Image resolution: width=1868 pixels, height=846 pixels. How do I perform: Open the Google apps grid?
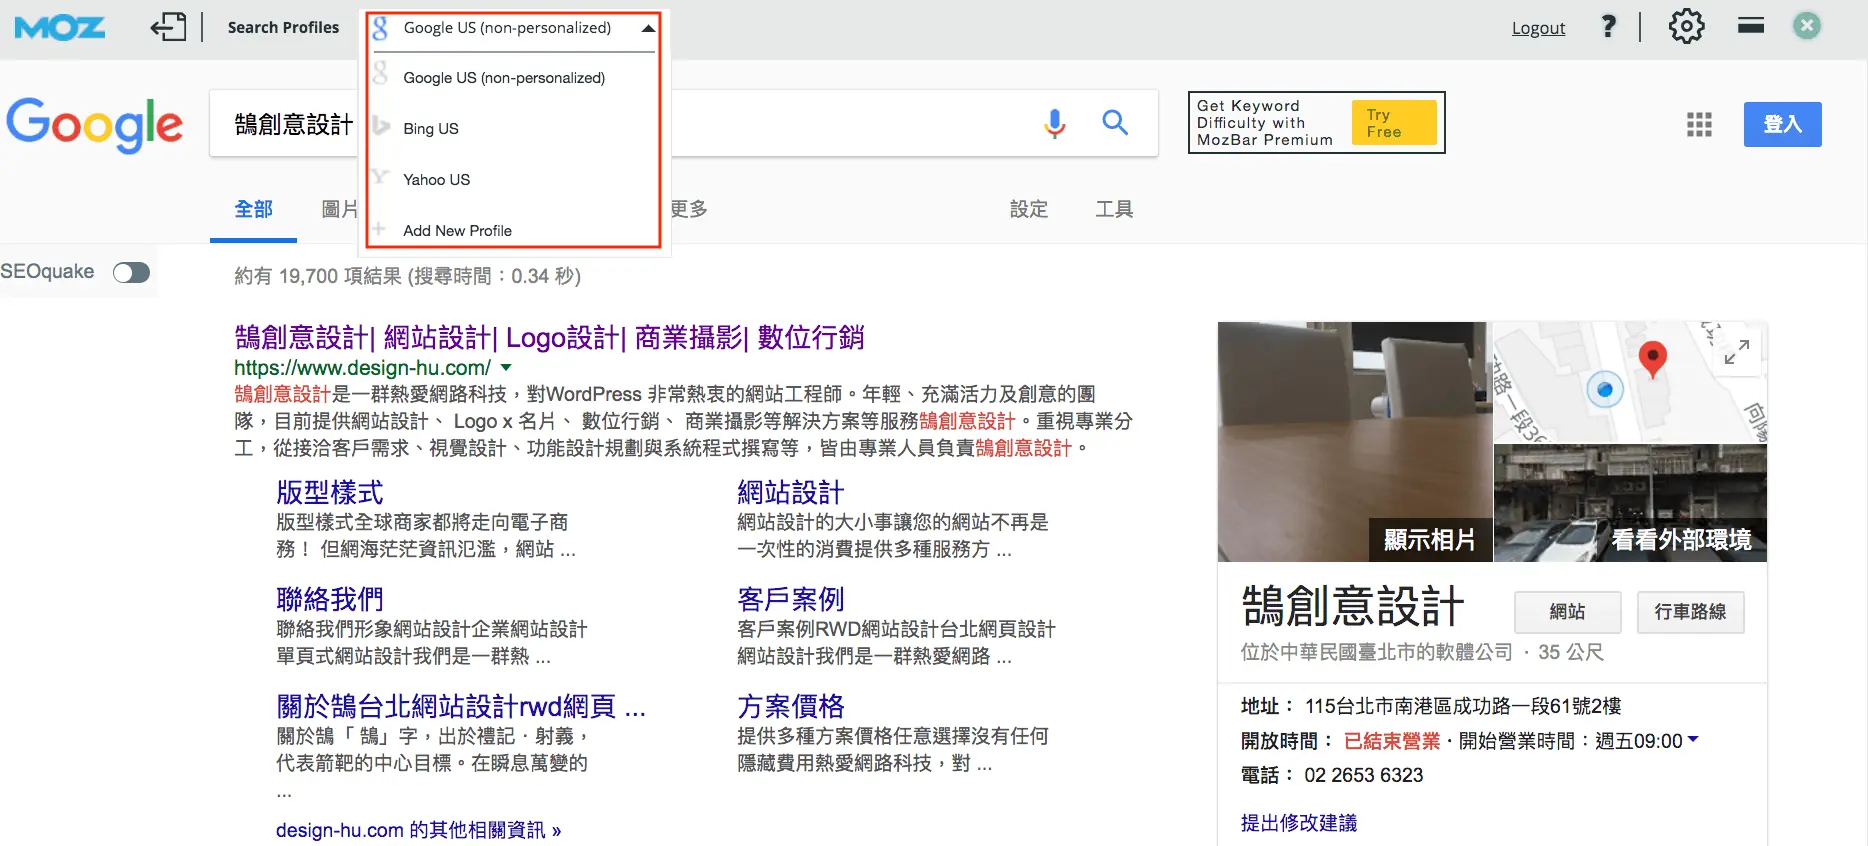pyautogui.click(x=1699, y=124)
